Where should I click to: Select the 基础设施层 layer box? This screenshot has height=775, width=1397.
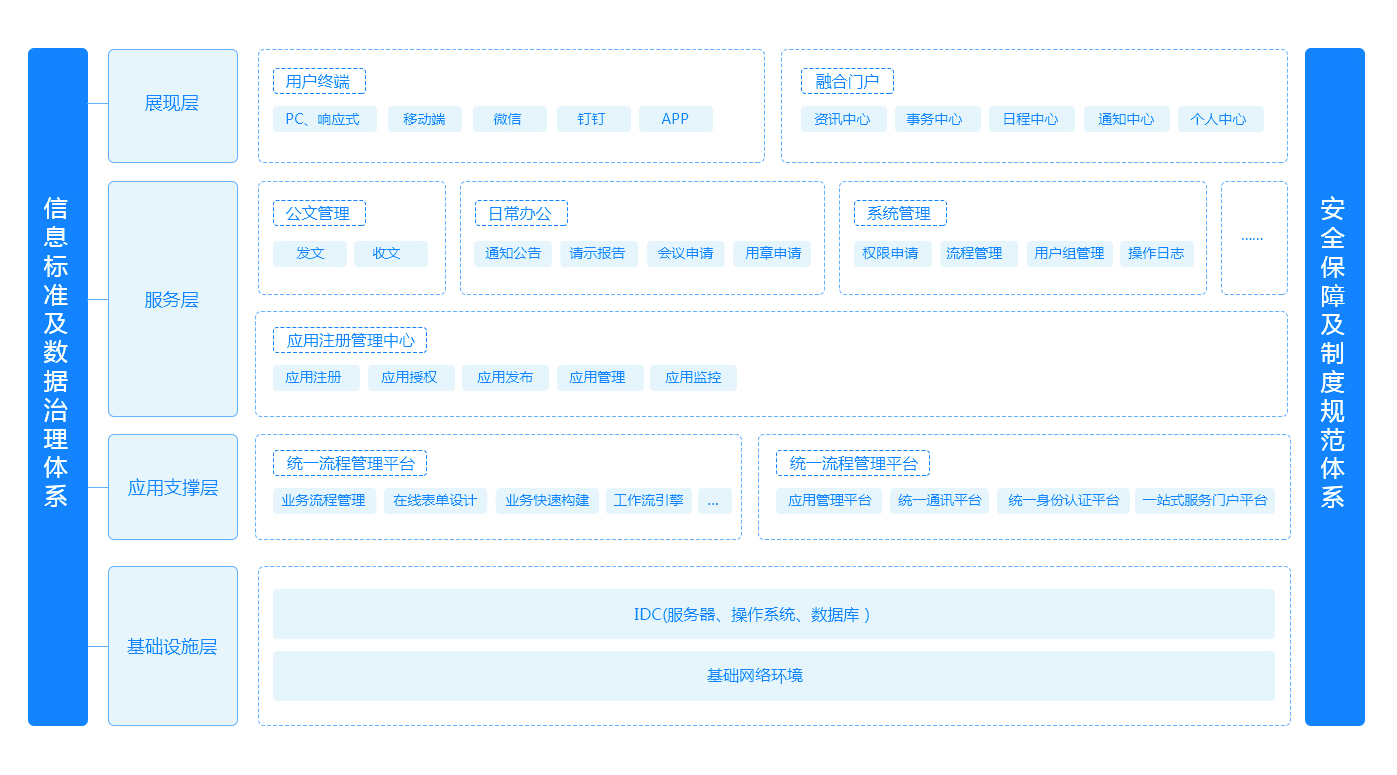172,646
